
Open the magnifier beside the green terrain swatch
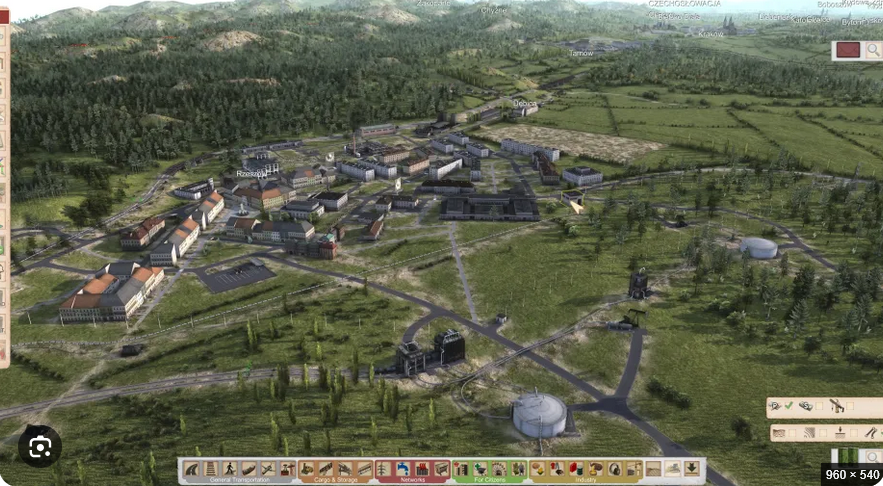pos(874,456)
